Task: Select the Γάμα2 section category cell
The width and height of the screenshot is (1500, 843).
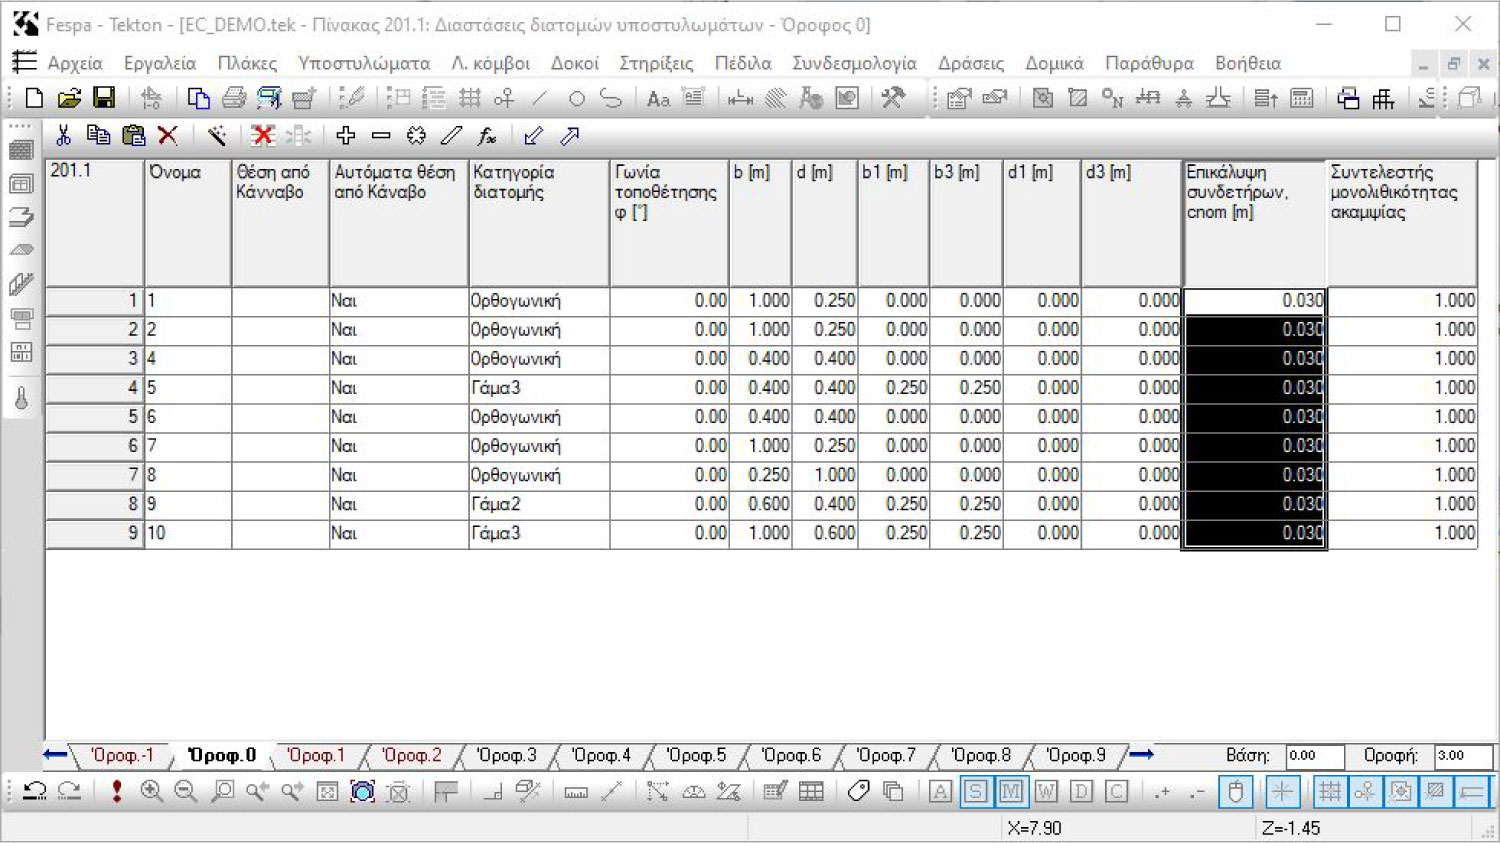Action: (538, 504)
